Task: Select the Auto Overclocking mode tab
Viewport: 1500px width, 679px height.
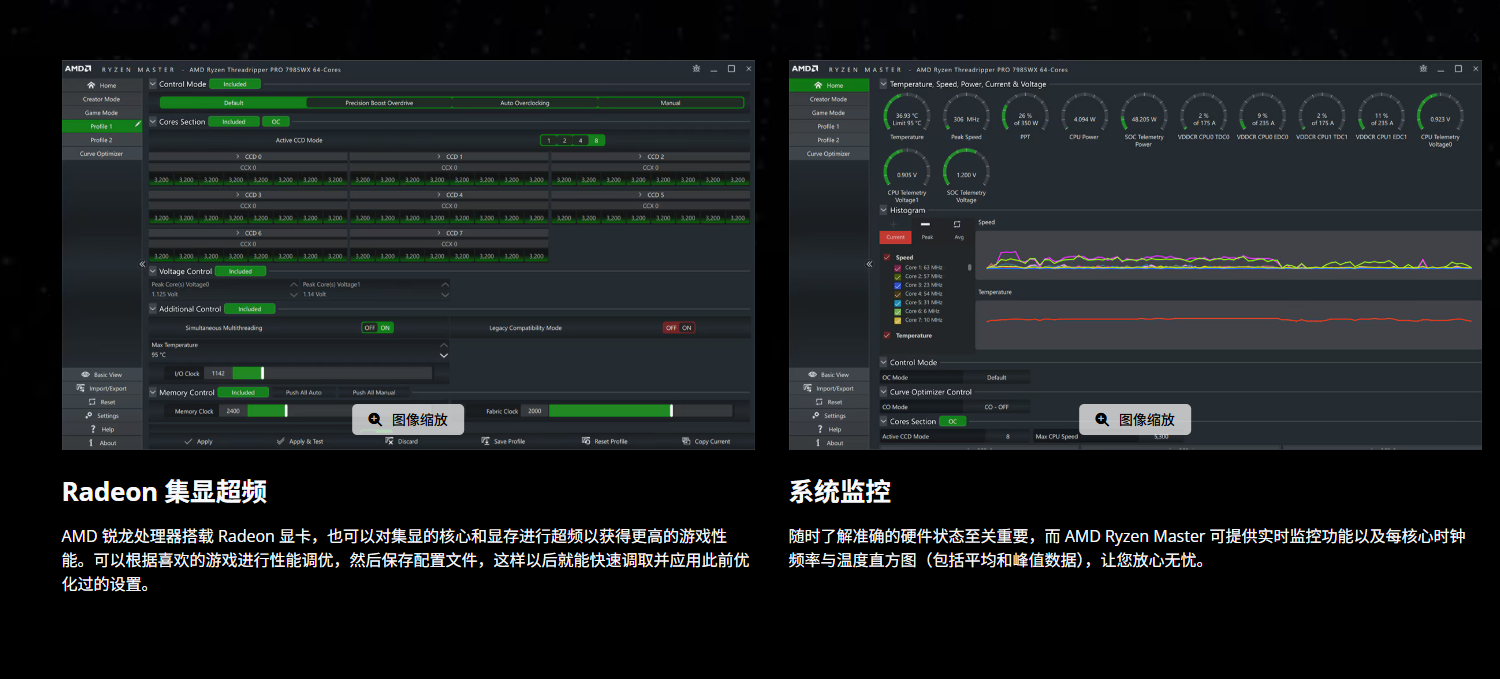Action: (525, 103)
